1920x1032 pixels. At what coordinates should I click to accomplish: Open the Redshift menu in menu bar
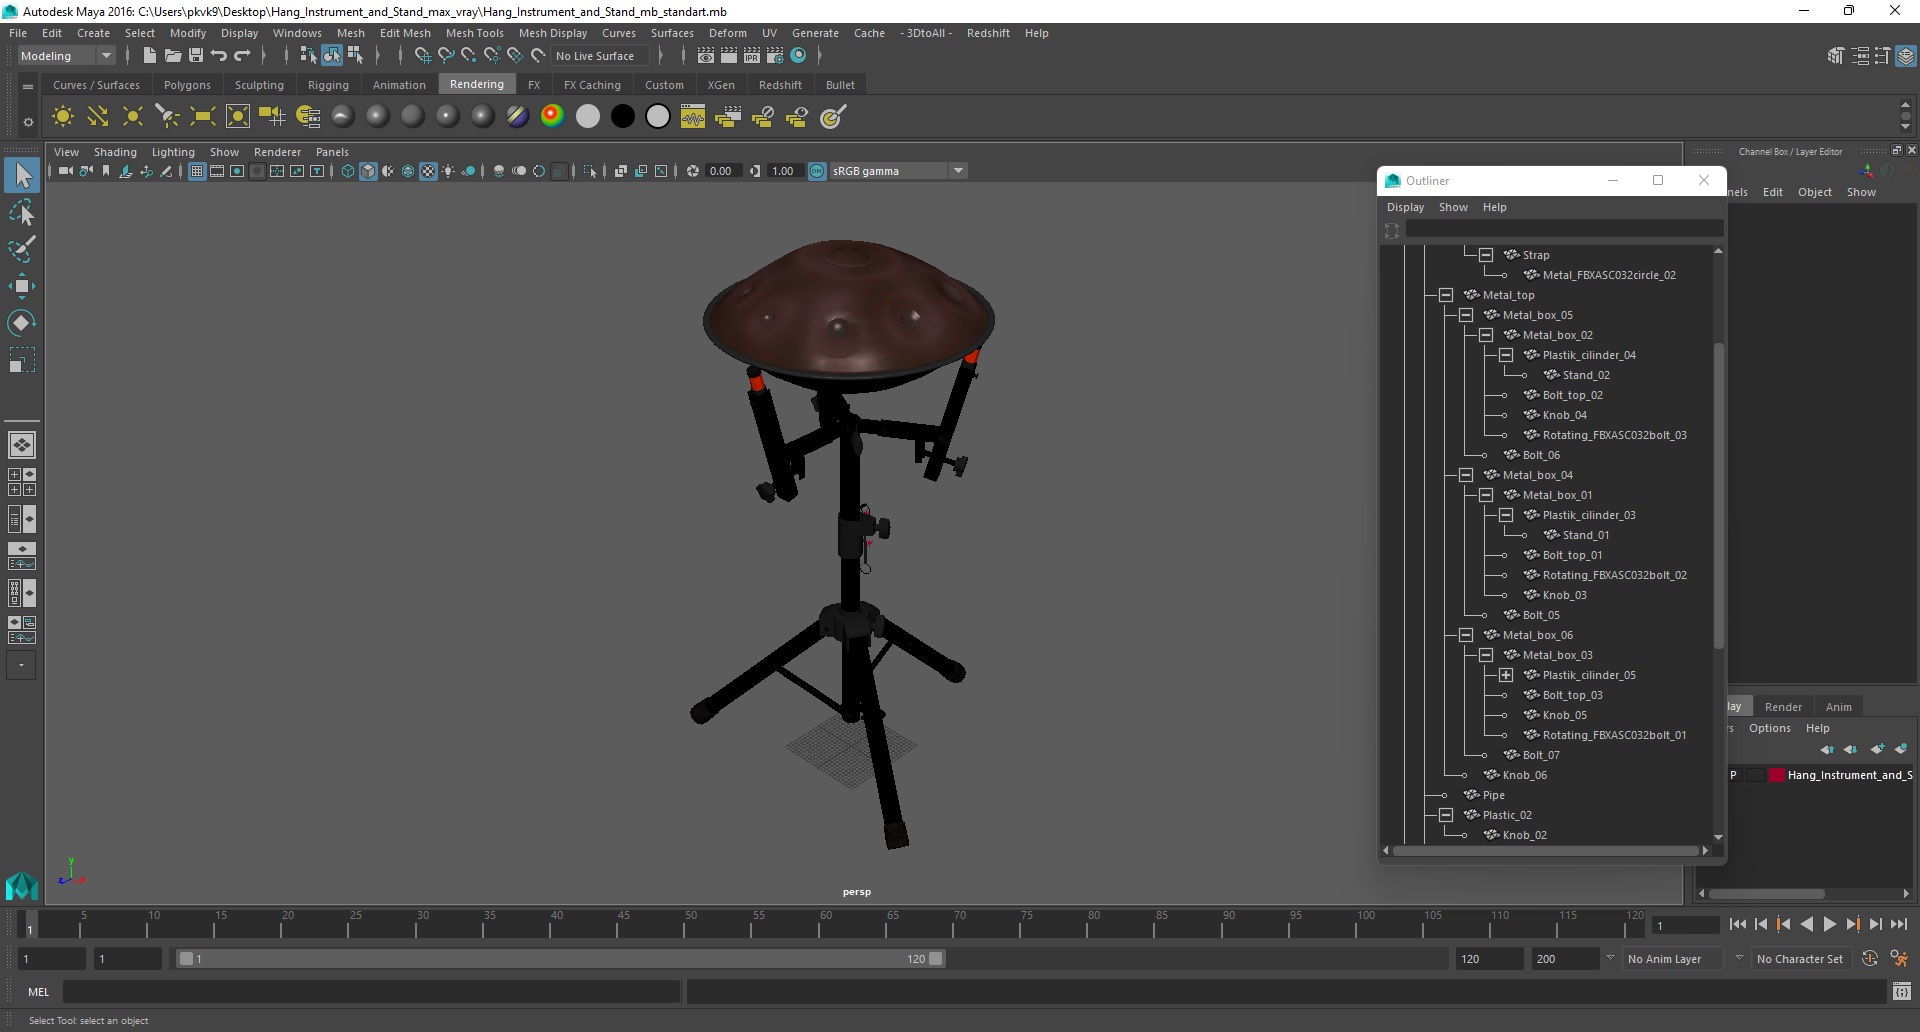[x=988, y=33]
